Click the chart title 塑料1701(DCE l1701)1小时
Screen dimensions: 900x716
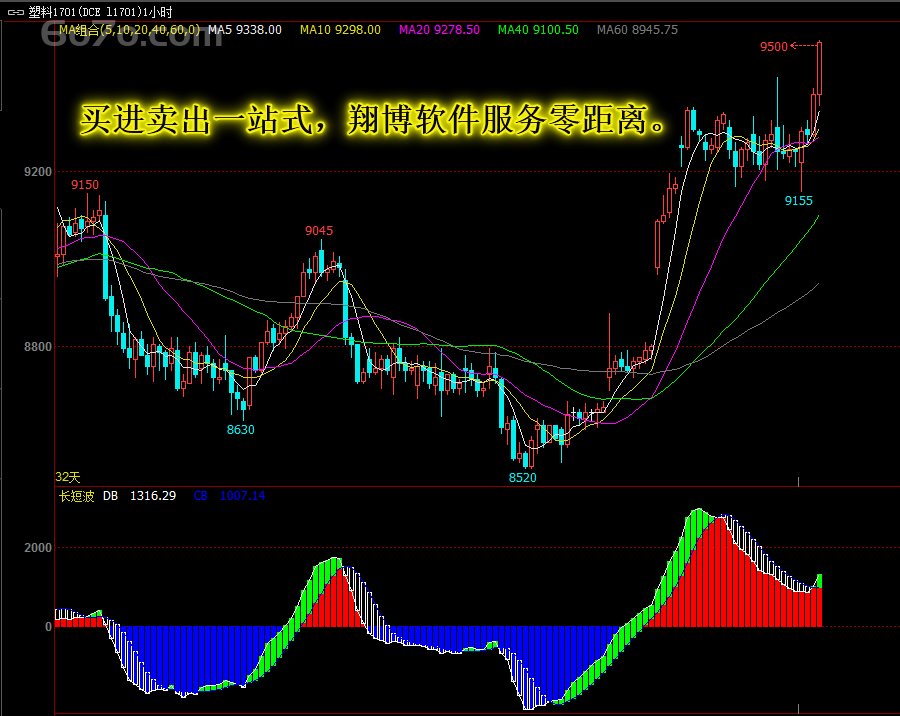[100, 12]
